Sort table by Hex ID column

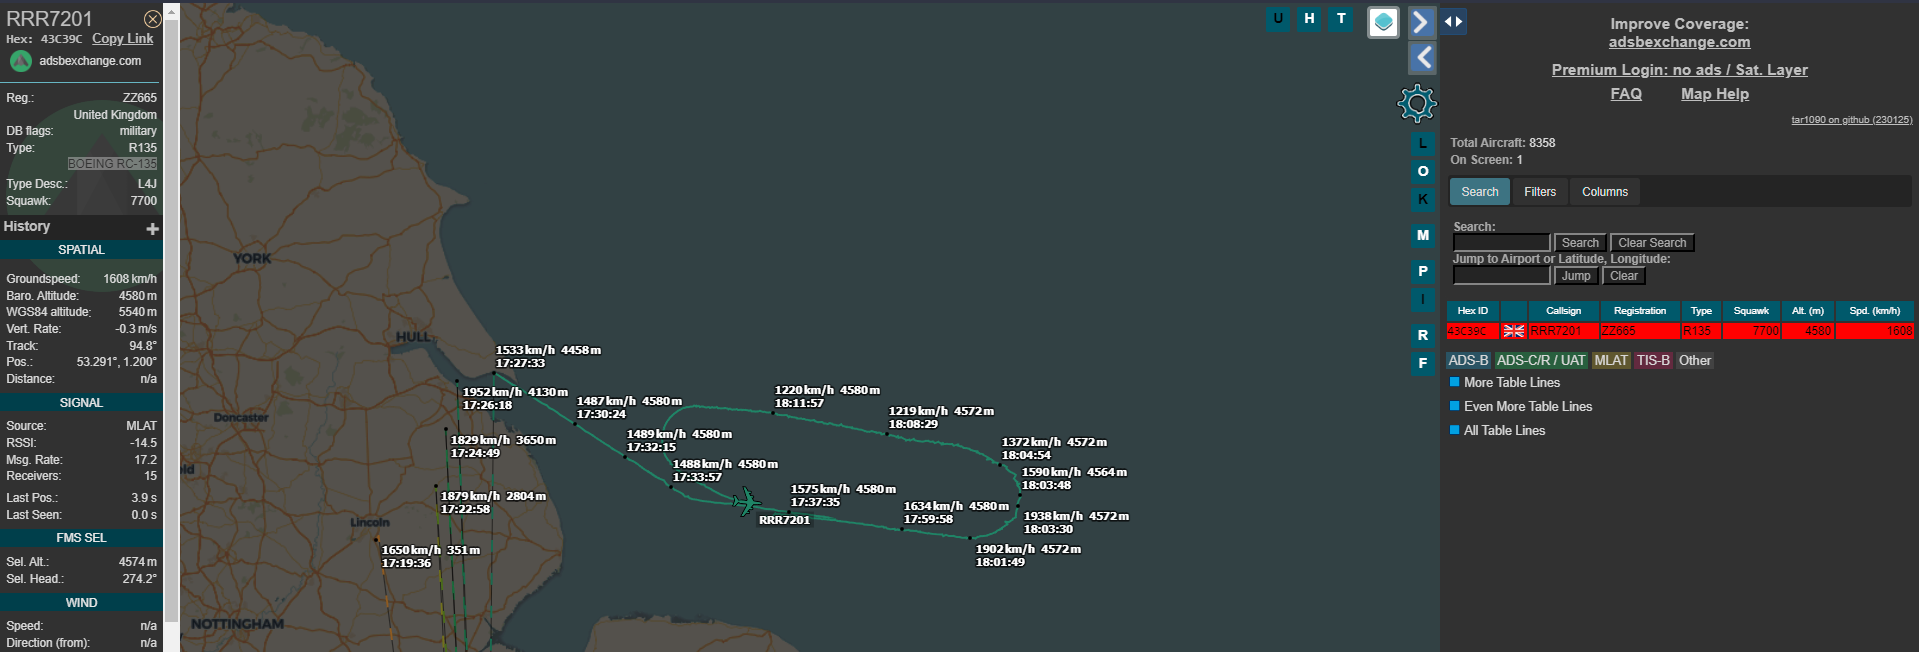click(1472, 311)
